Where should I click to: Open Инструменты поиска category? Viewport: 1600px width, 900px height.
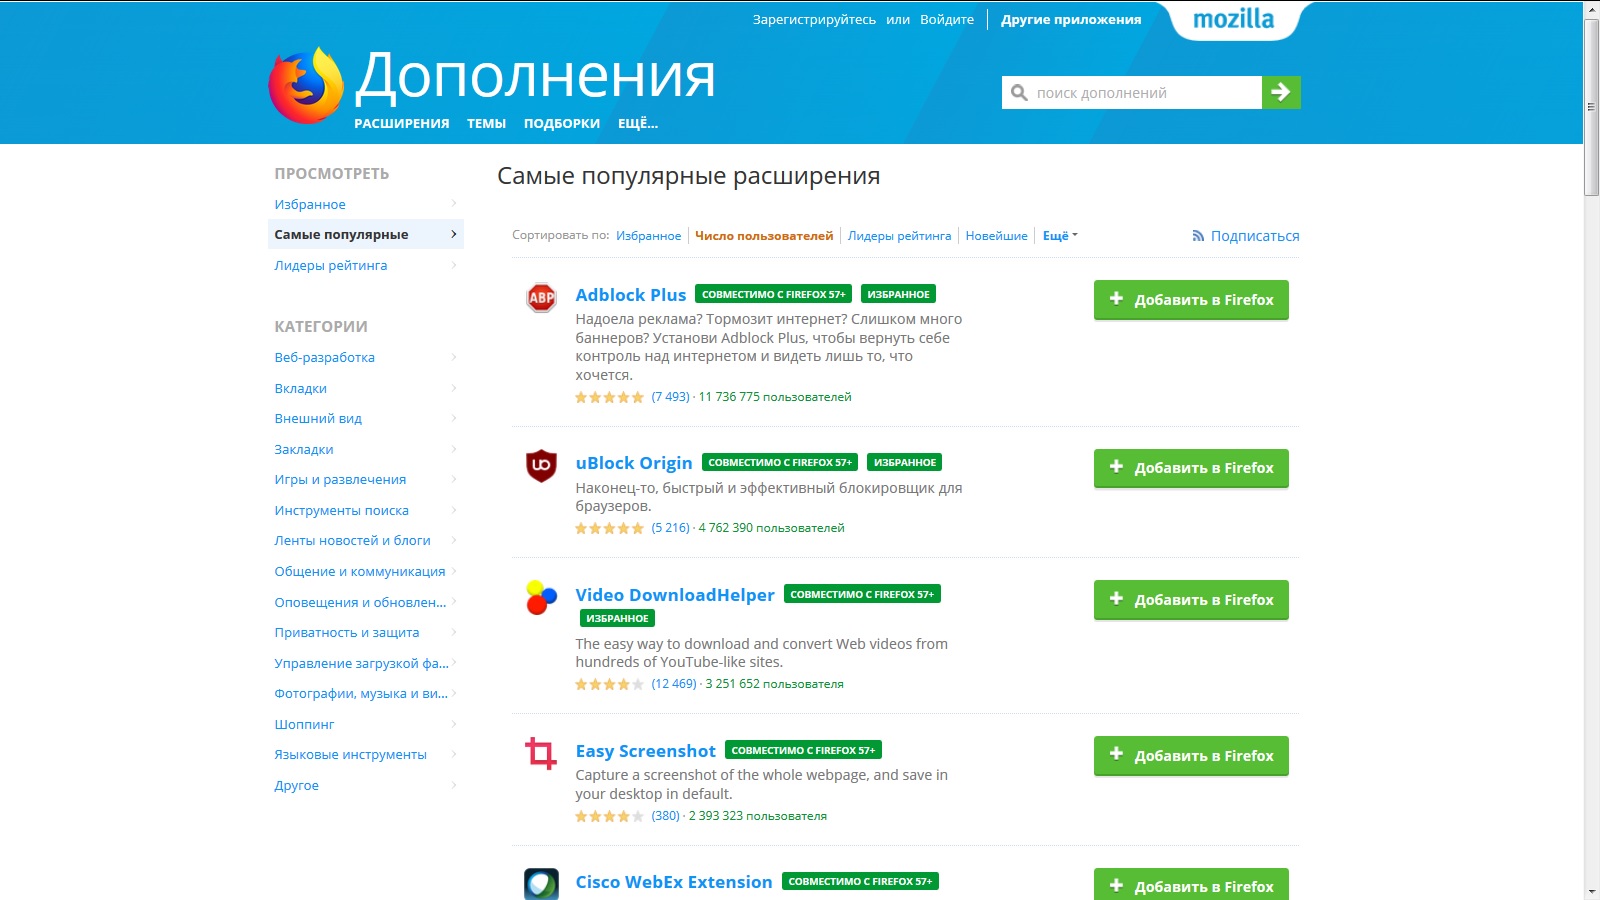366,510
